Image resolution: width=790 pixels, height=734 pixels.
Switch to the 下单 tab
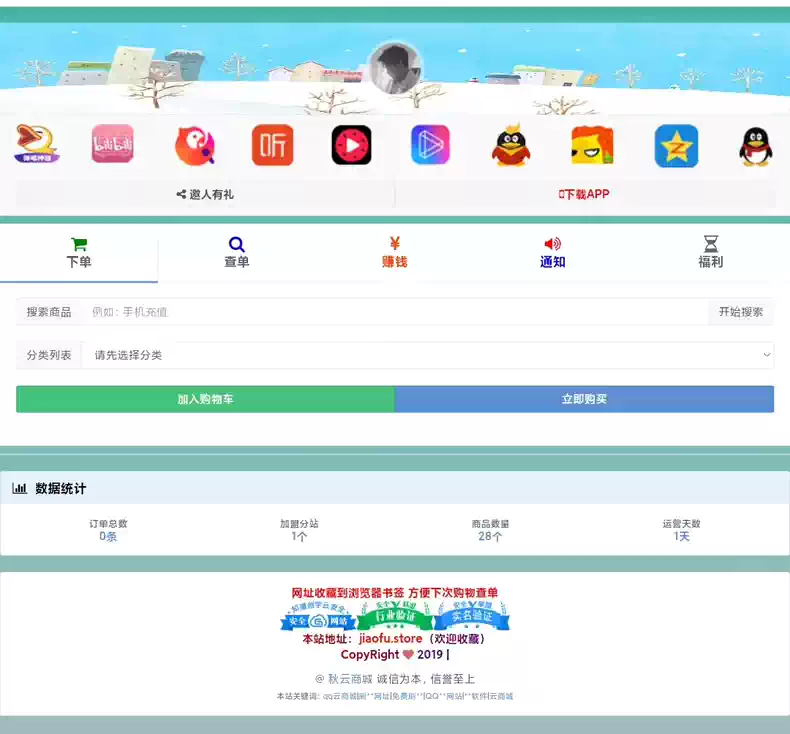(x=79, y=253)
